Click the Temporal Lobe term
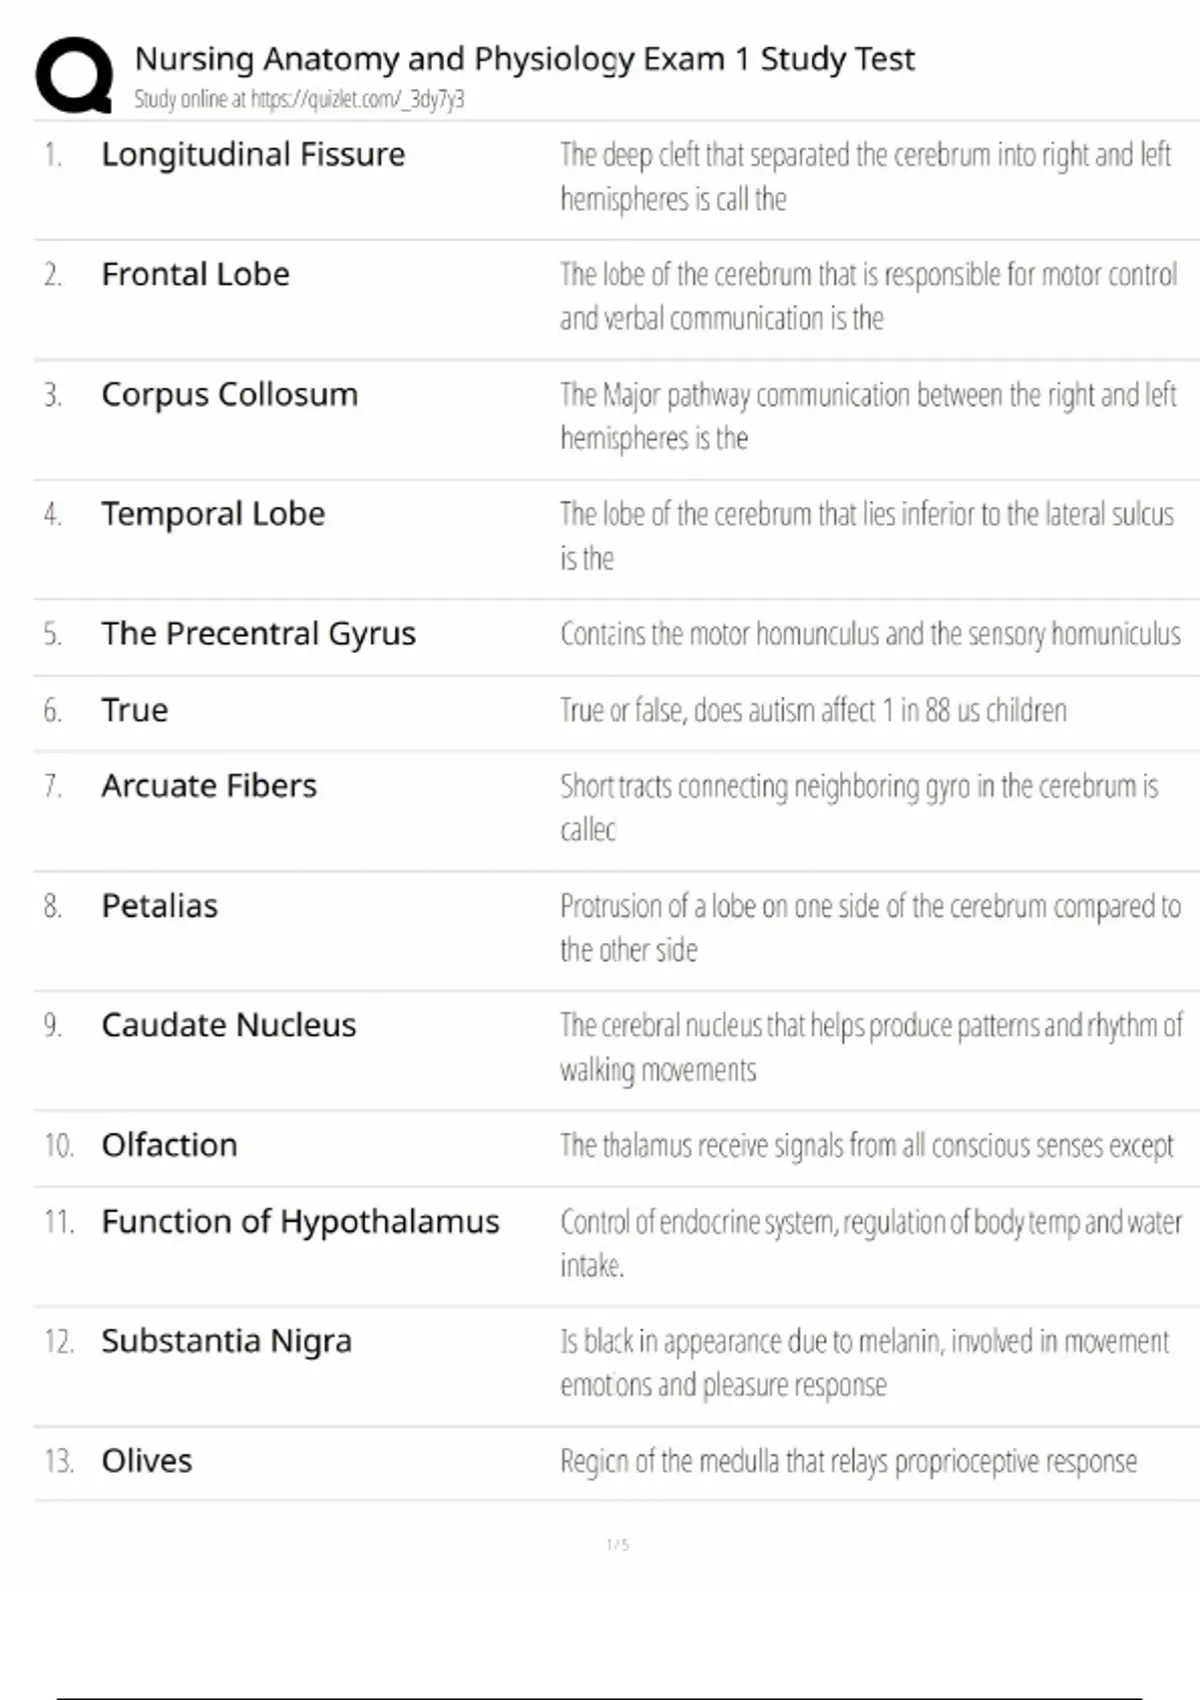The width and height of the screenshot is (1200, 1700). click(x=213, y=514)
